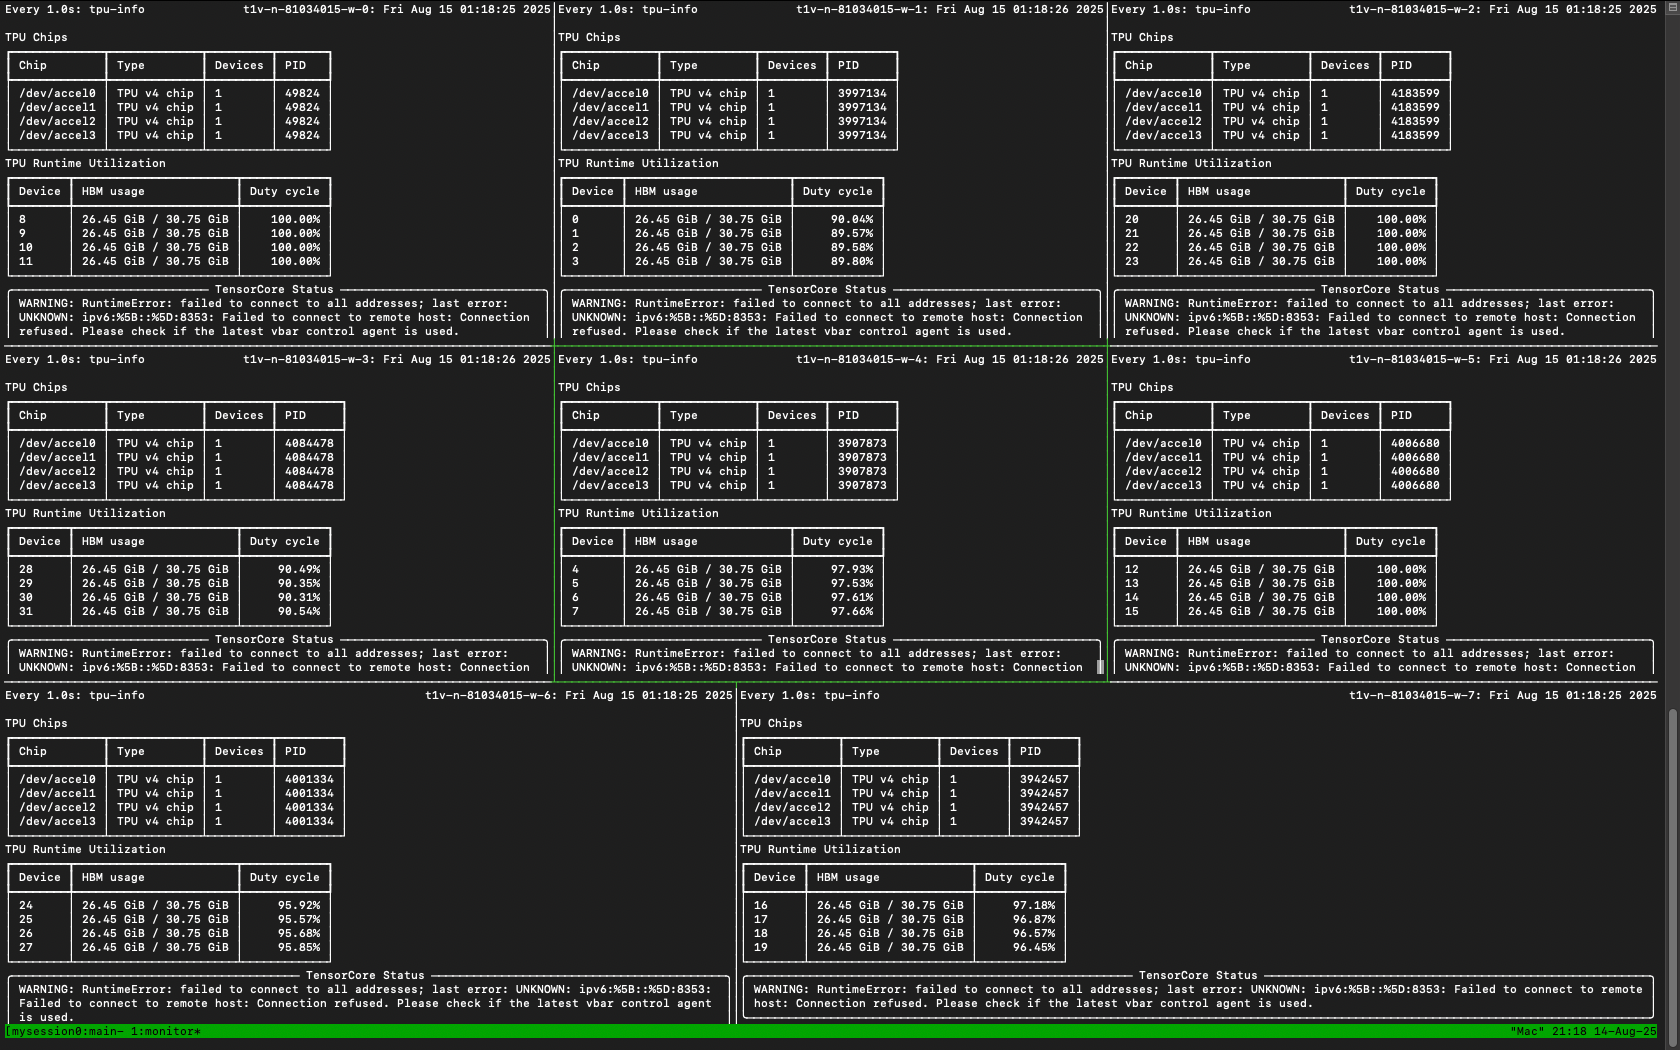Click duty cycle value 96.57%
1680x1050 pixels.
point(1034,933)
